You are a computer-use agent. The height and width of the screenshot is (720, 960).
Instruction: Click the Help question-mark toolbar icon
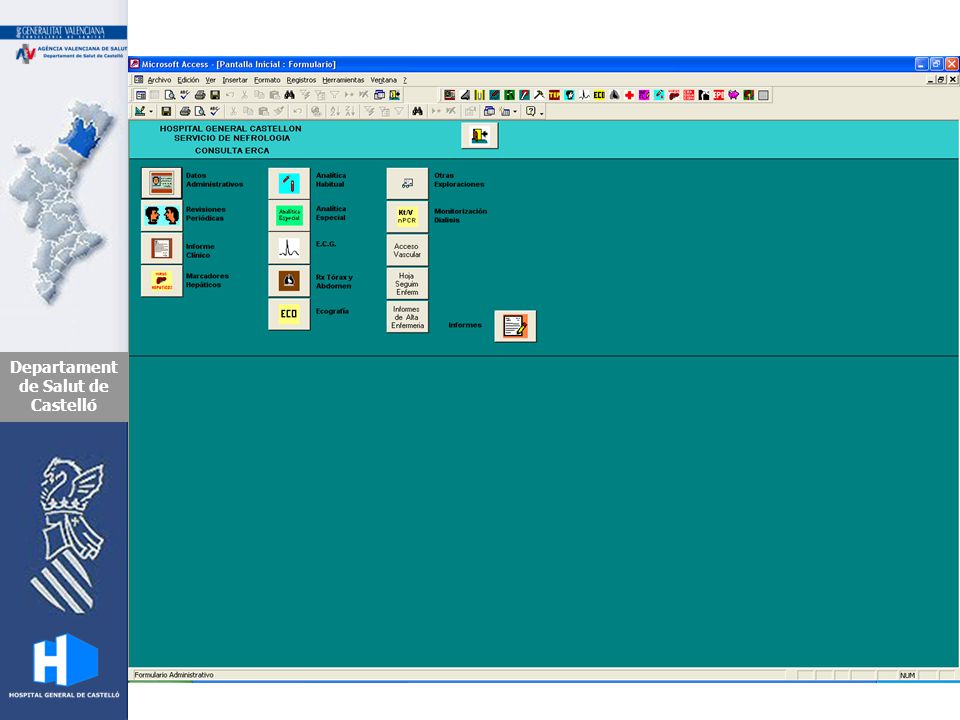531,111
